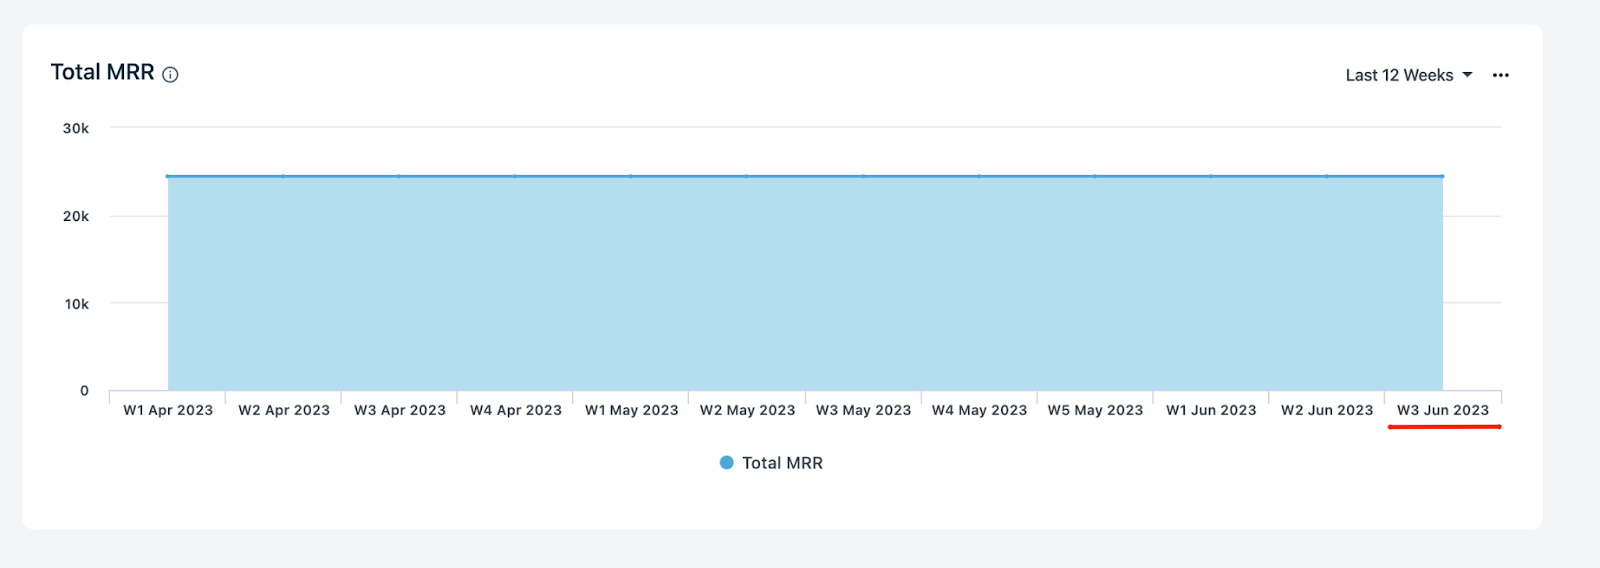The width and height of the screenshot is (1600, 568).
Task: Select the W1 May 2023 axis label
Action: [631, 410]
